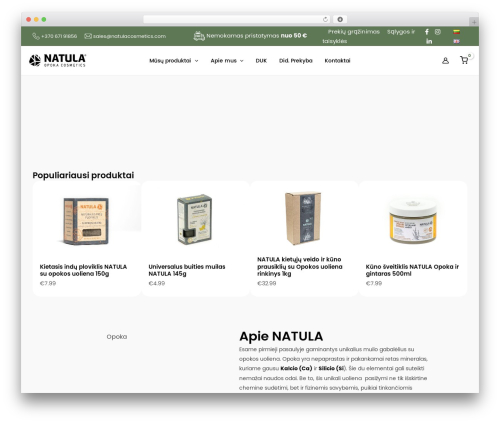500x423 pixels.
Task: Open the user account icon
Action: [445, 61]
